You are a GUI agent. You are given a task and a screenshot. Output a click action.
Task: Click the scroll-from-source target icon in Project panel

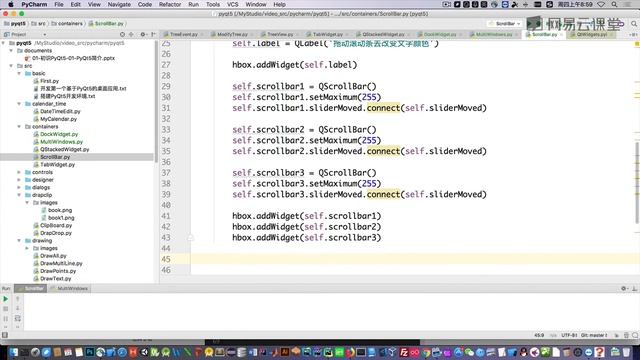click(122, 34)
